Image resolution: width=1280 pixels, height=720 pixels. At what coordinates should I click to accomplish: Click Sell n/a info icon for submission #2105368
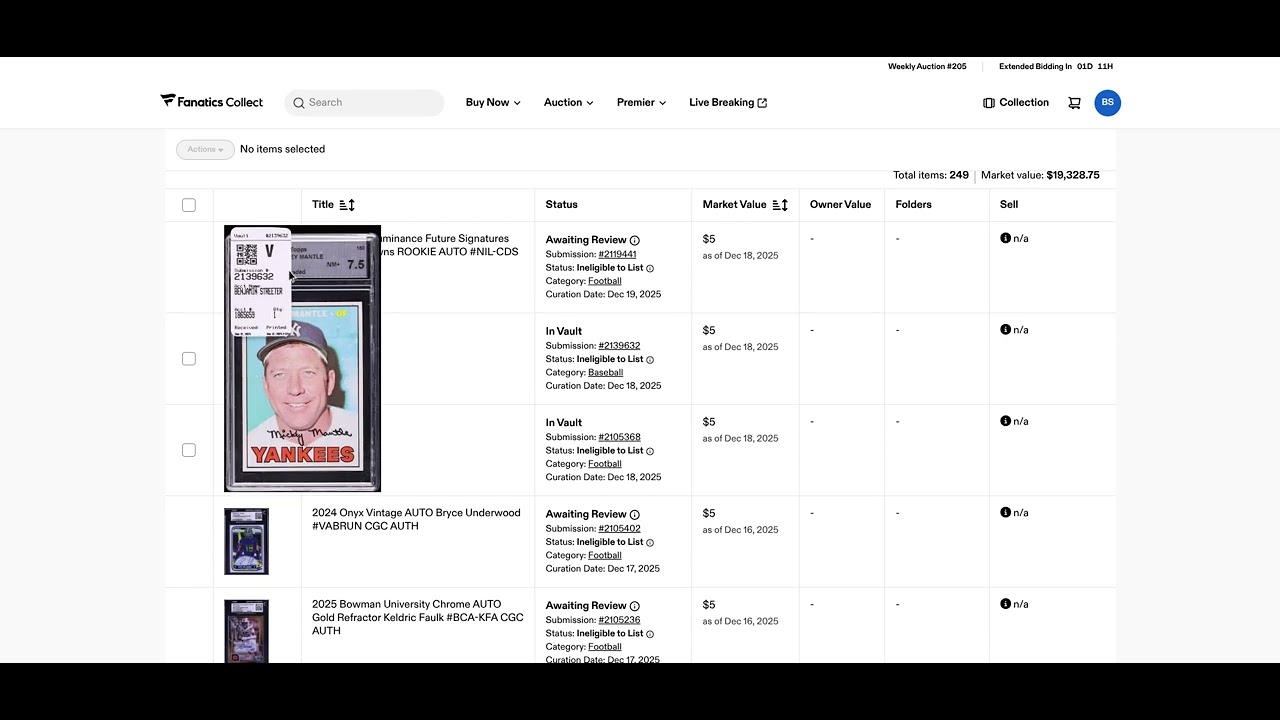pos(1006,421)
